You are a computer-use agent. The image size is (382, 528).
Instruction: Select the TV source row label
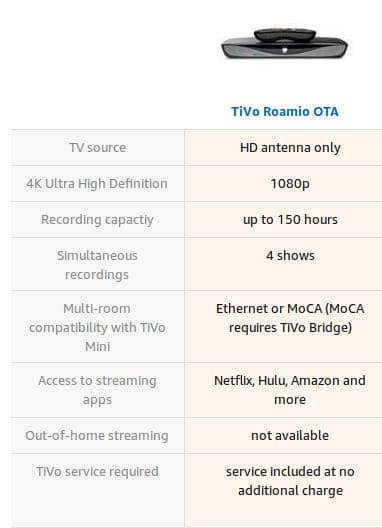[x=98, y=147]
